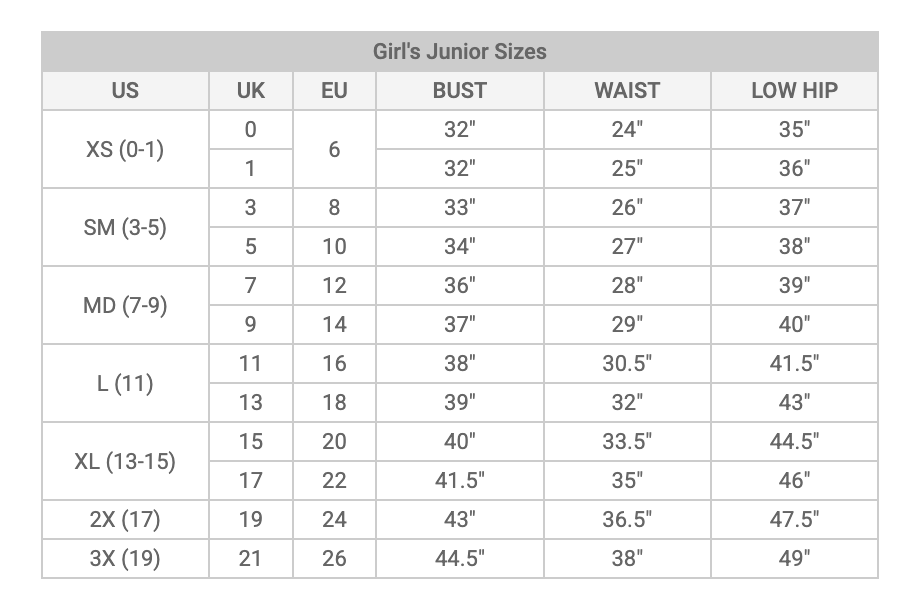Viewport: 908px width, 600px height.
Task: Click the BUST column header
Action: (x=460, y=91)
